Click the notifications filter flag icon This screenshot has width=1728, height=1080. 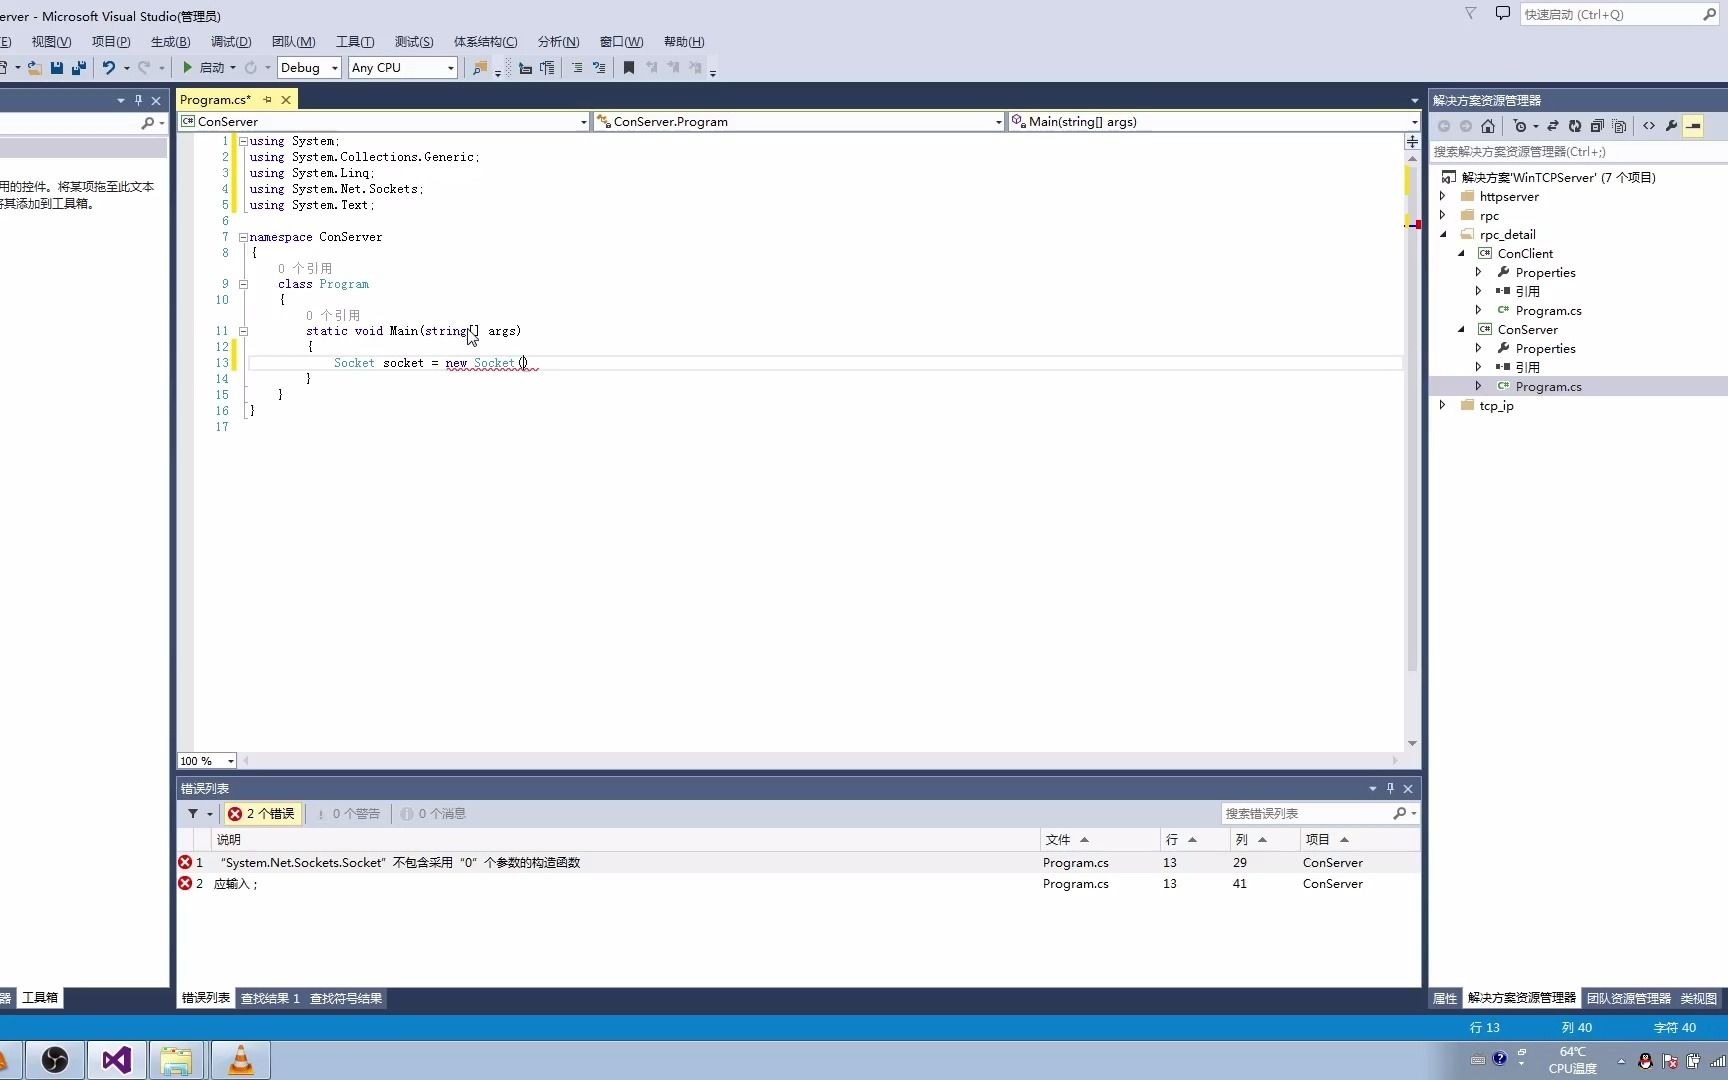pyautogui.click(x=1470, y=14)
